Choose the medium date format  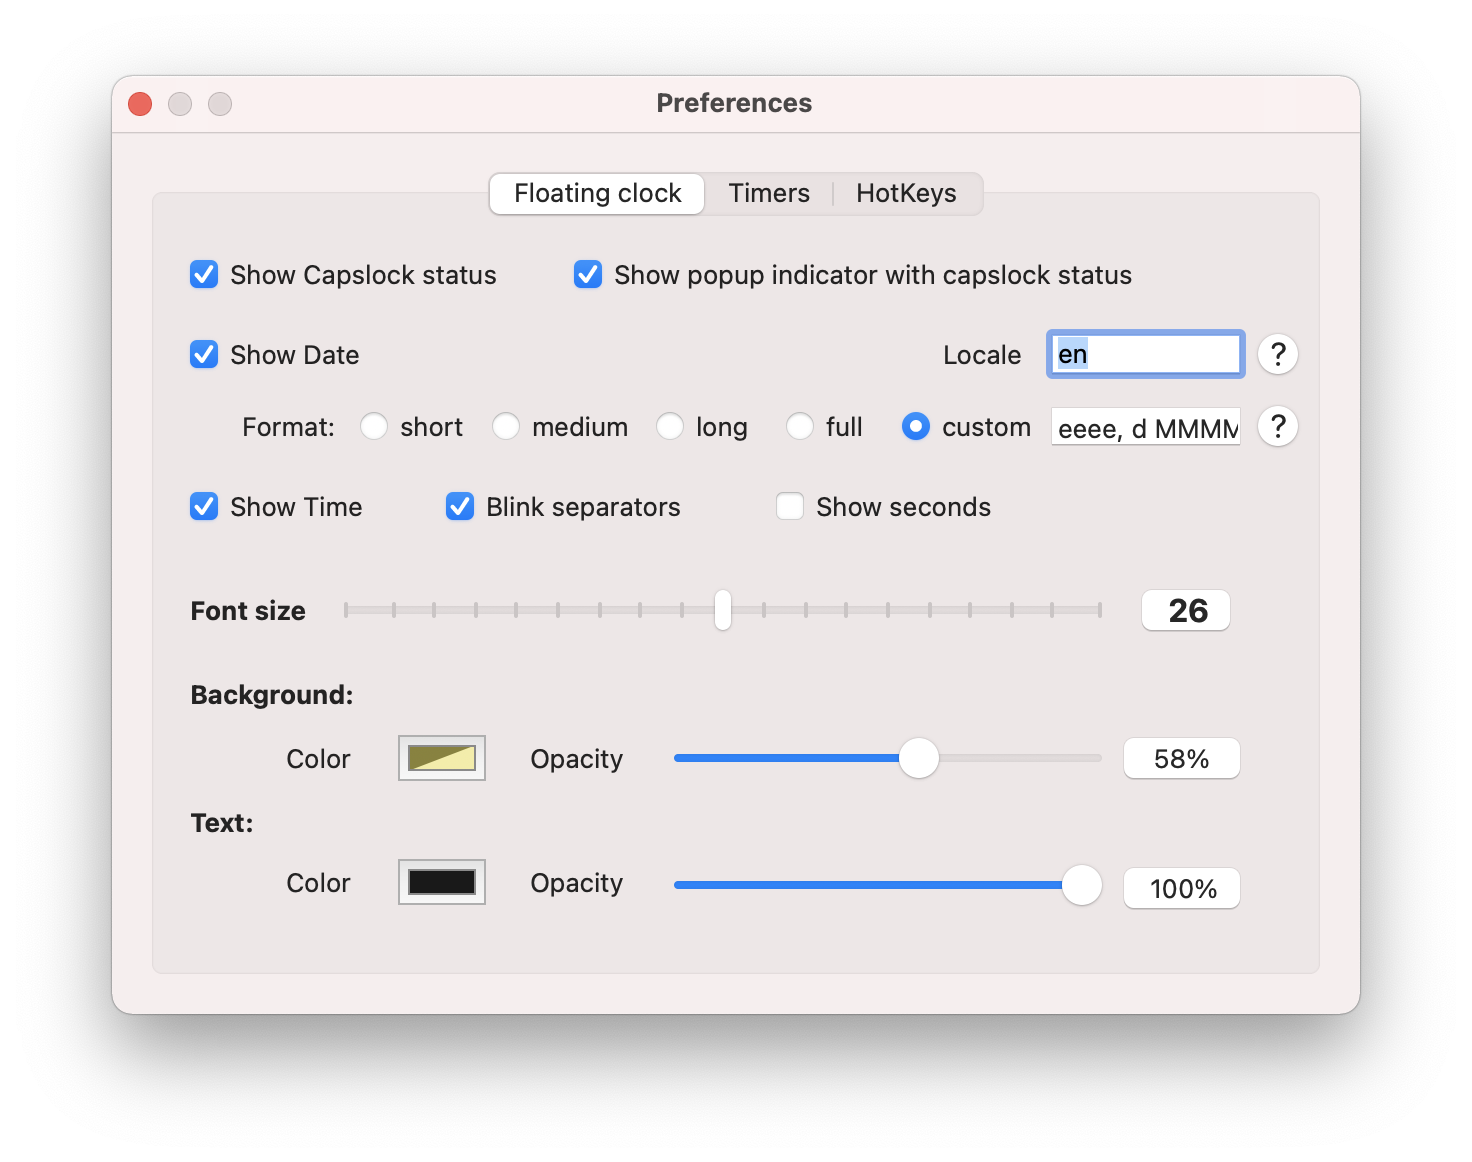coord(506,427)
